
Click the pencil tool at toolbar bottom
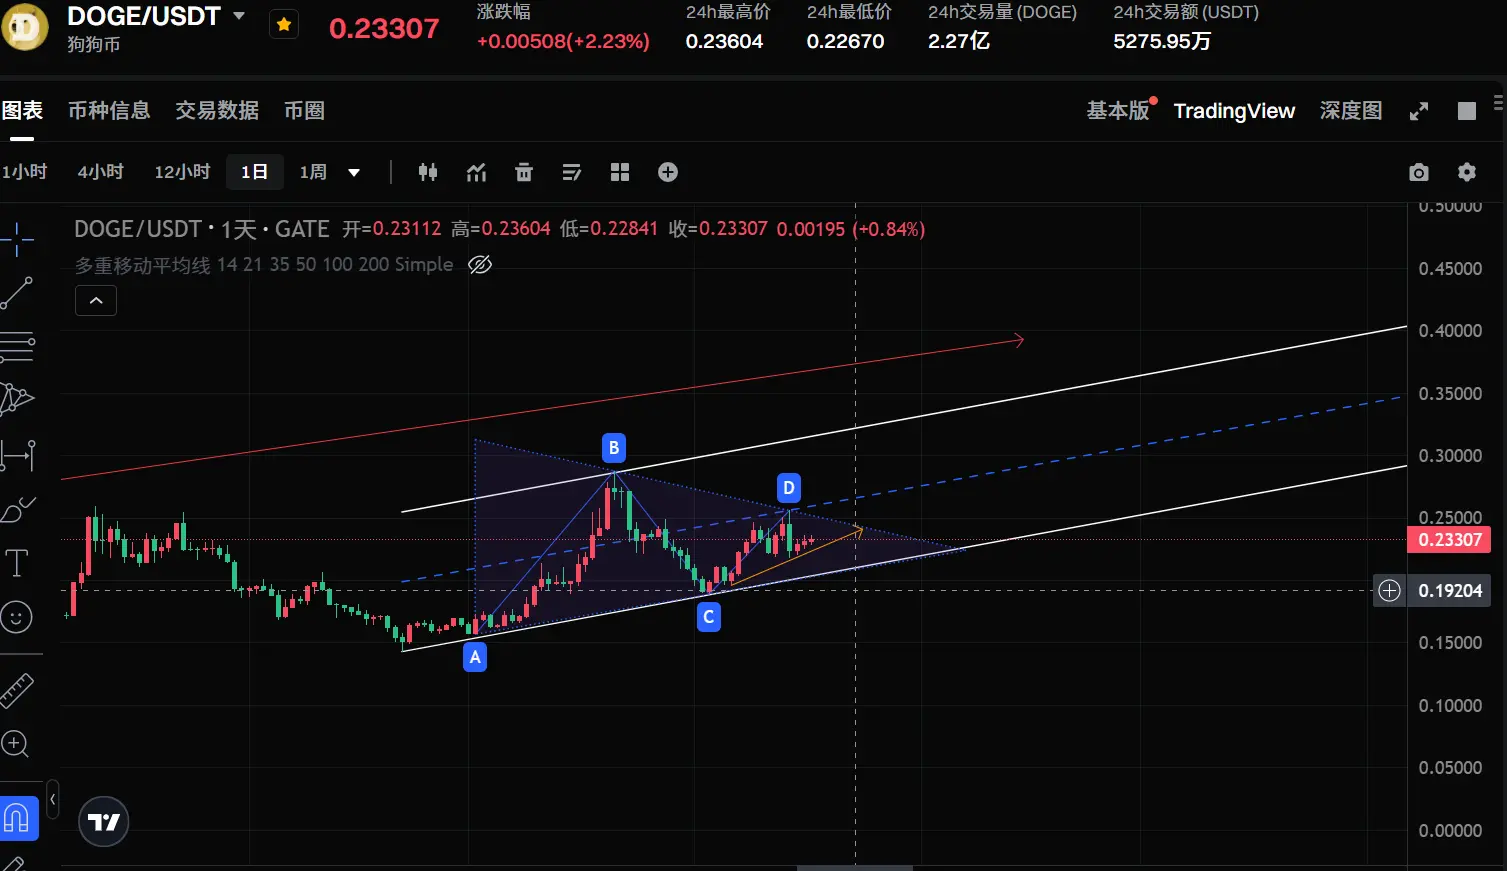12,864
